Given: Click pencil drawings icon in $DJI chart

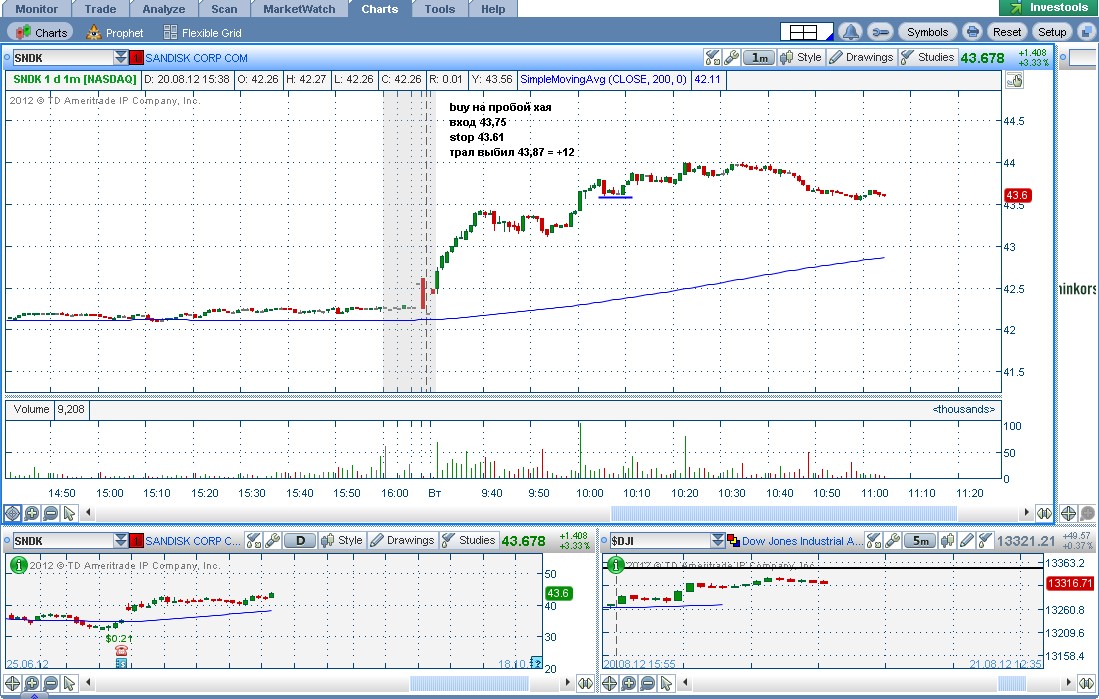Looking at the screenshot, I should click(x=967, y=541).
